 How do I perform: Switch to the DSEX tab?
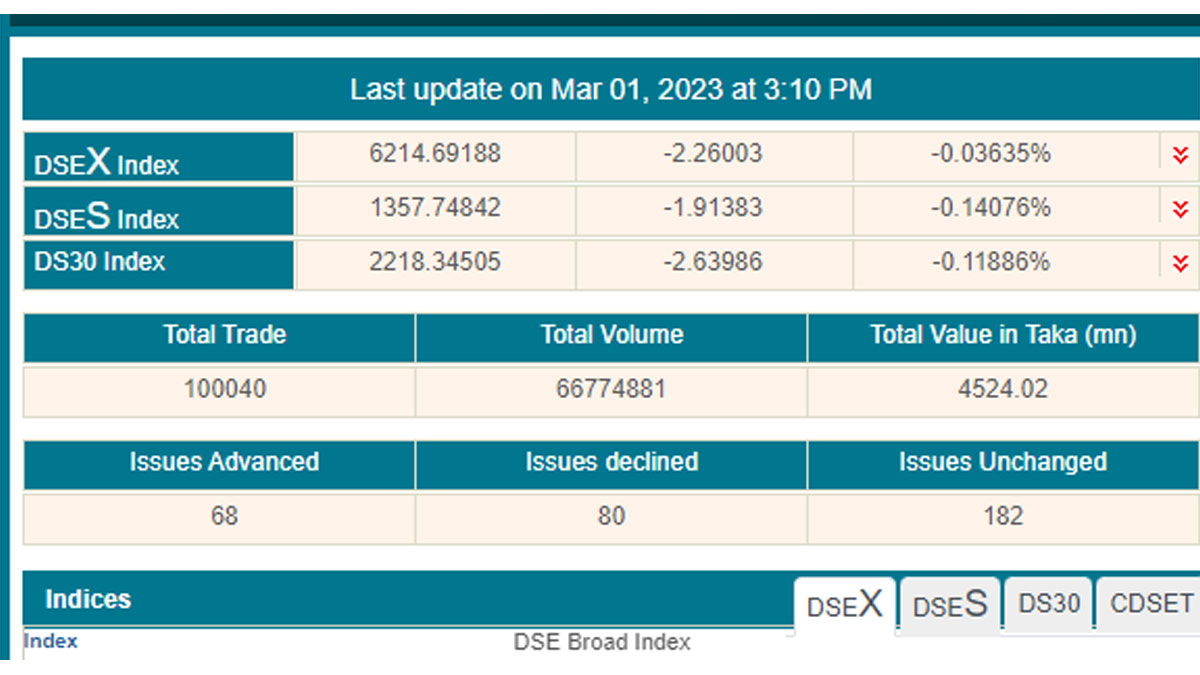click(845, 605)
